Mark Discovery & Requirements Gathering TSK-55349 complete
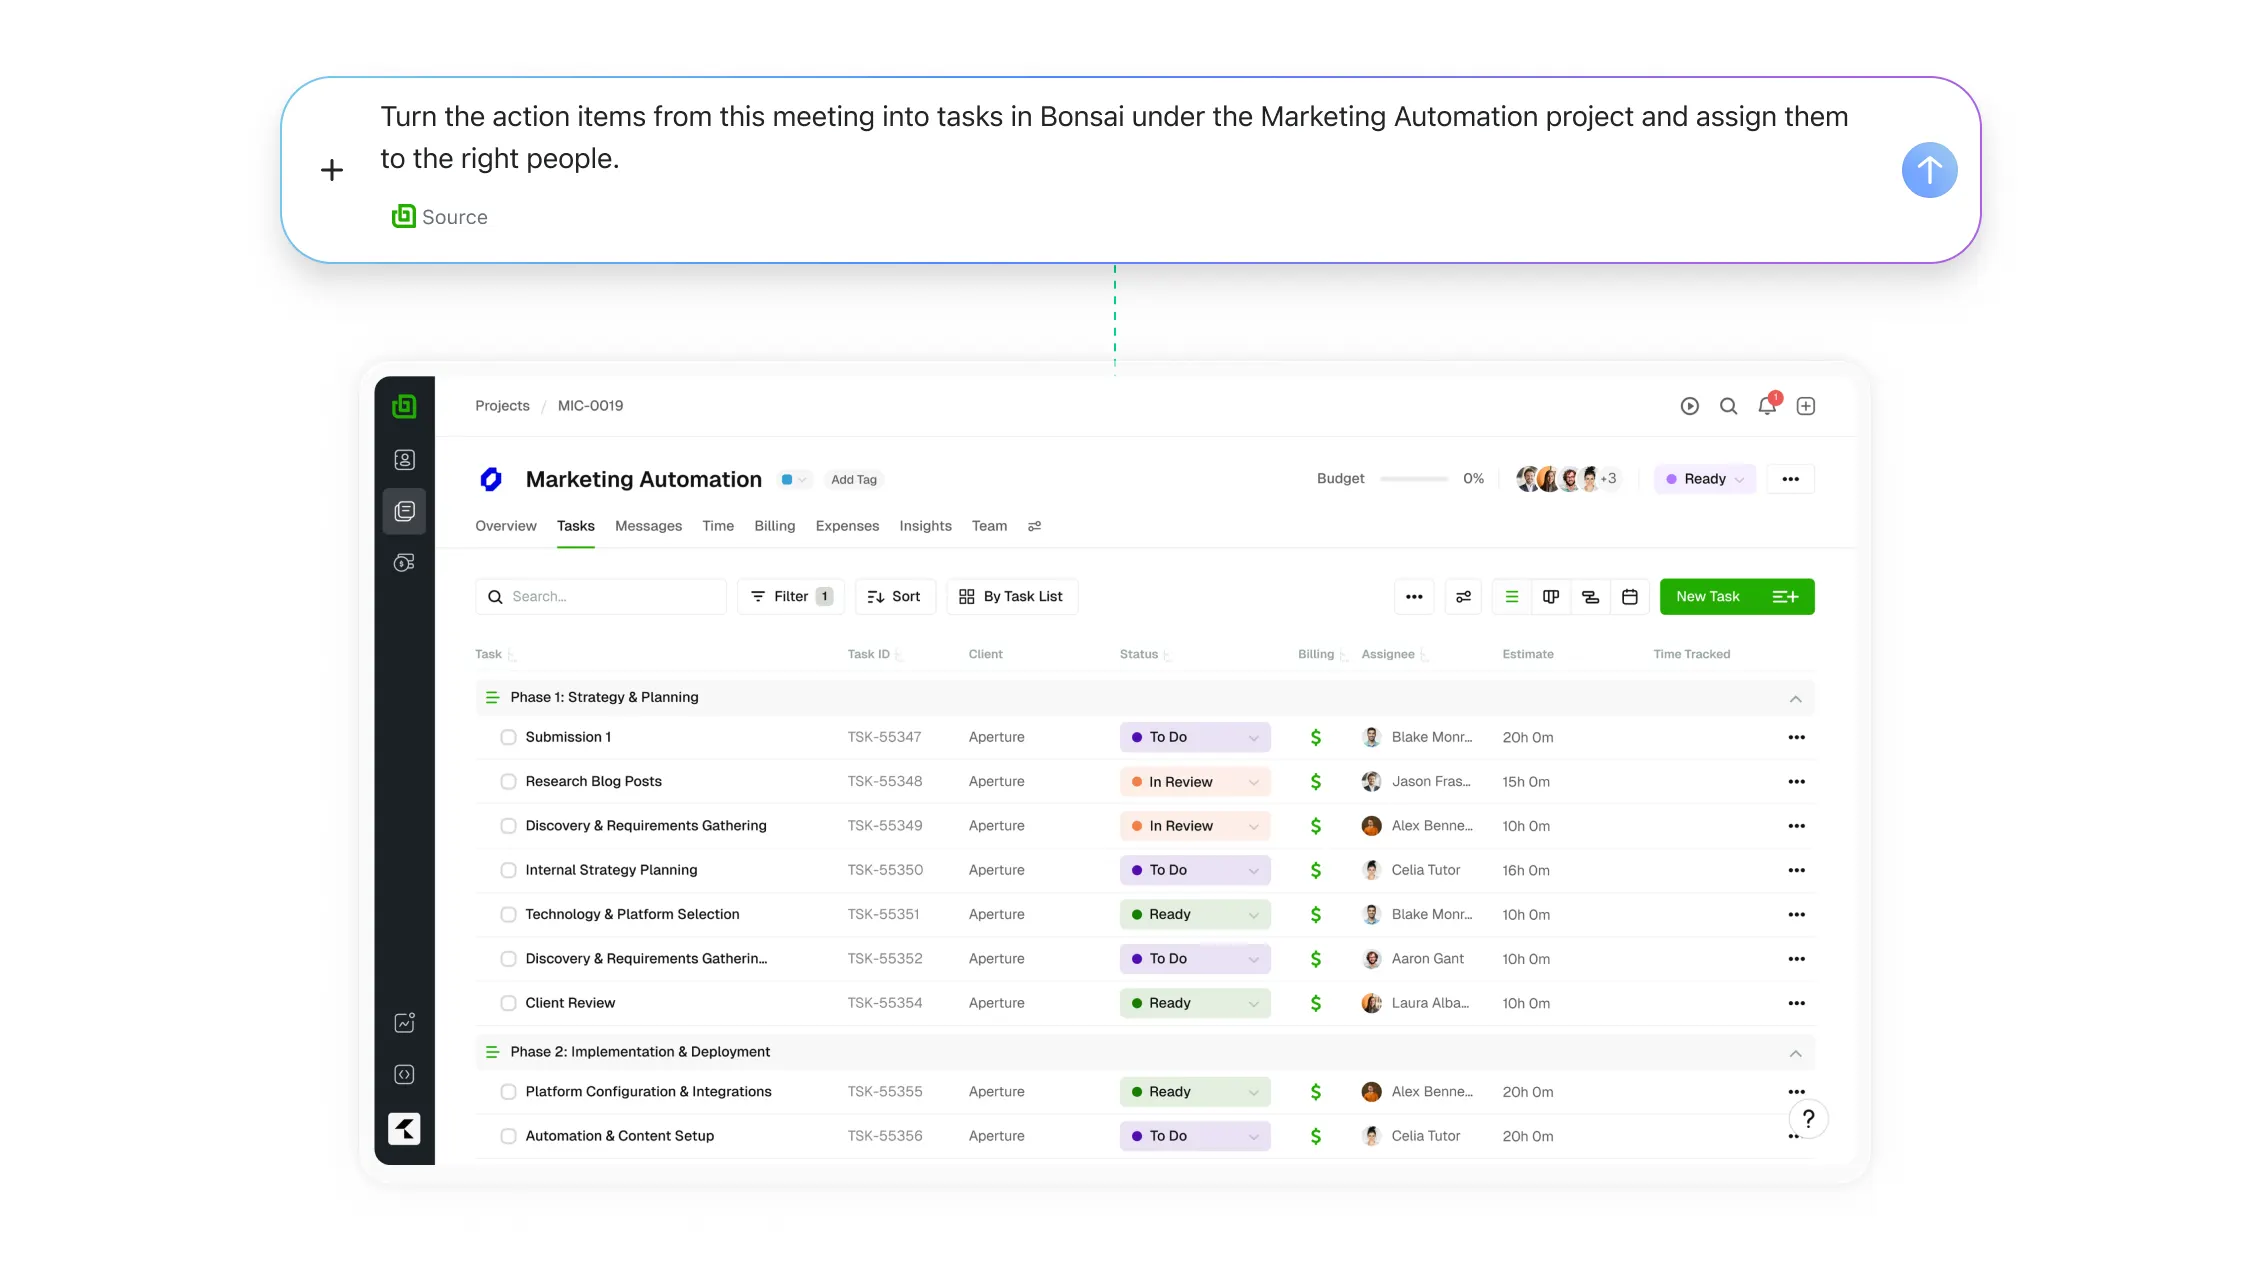 point(508,826)
